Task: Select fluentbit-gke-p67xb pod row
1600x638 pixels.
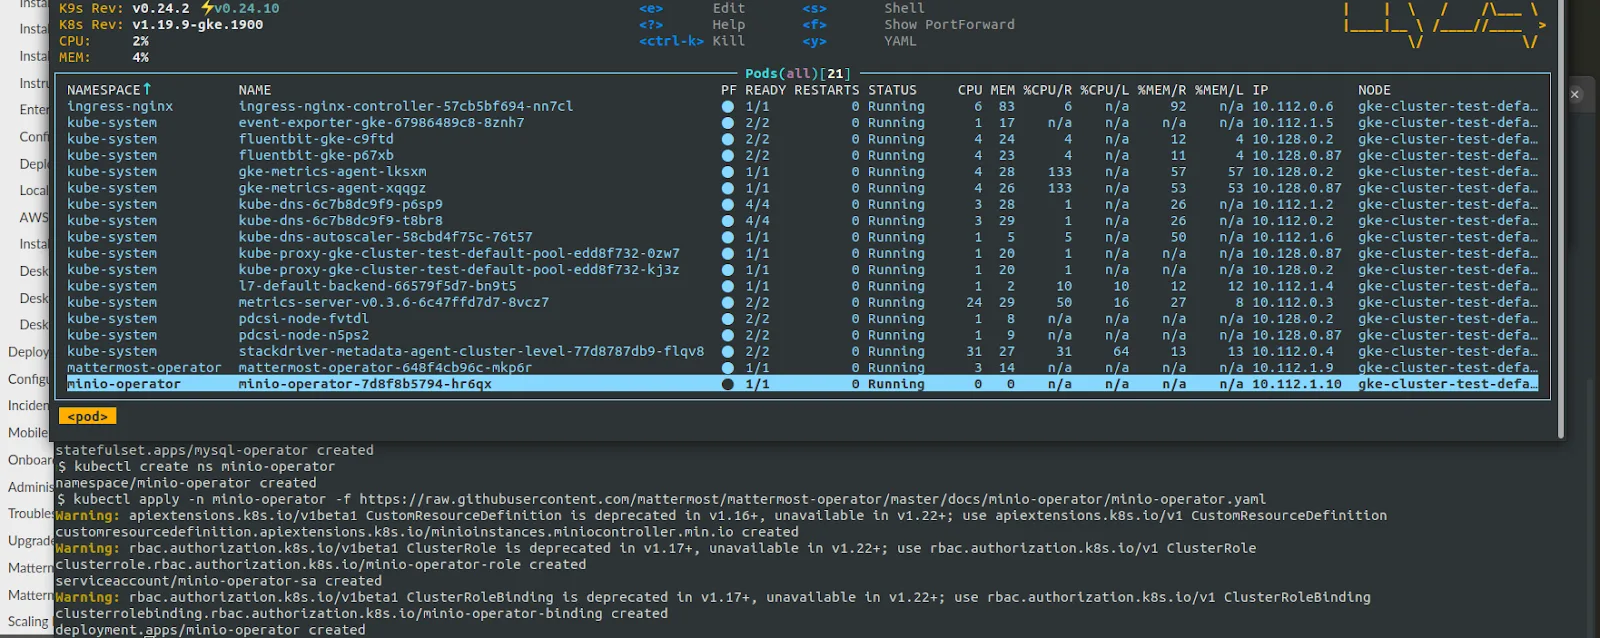Action: tap(802, 155)
